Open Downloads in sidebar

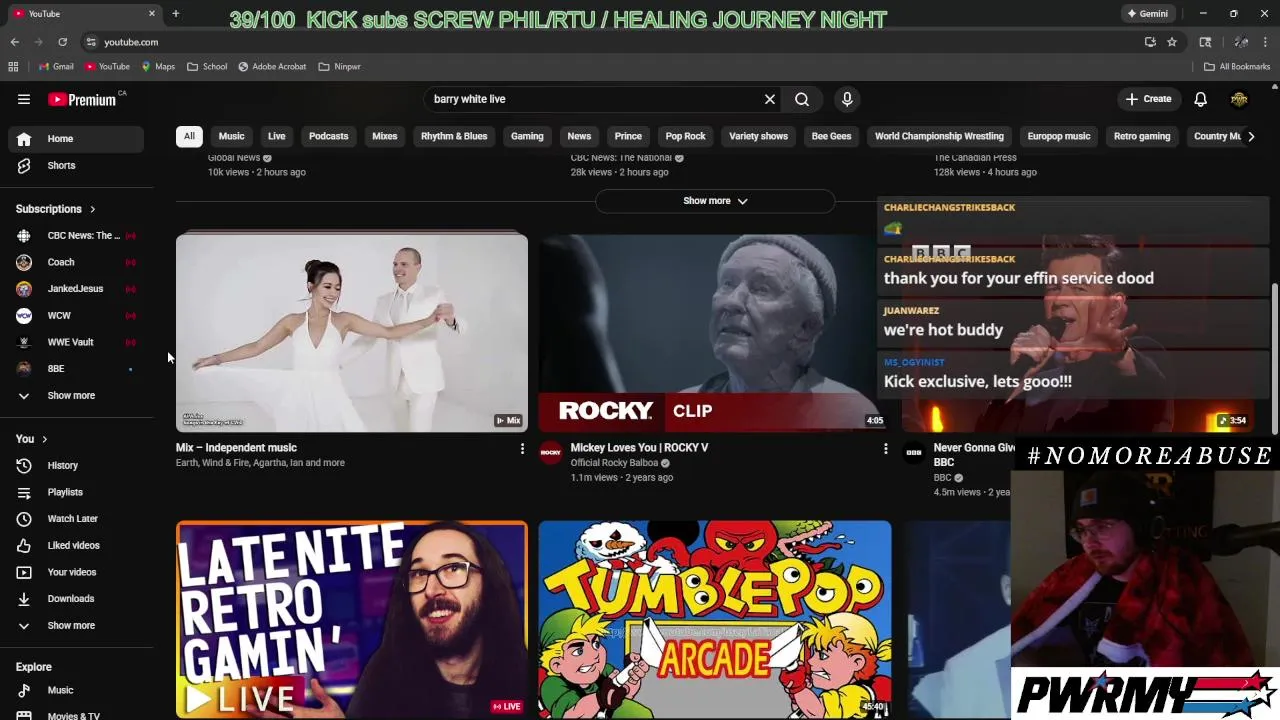tap(78, 599)
